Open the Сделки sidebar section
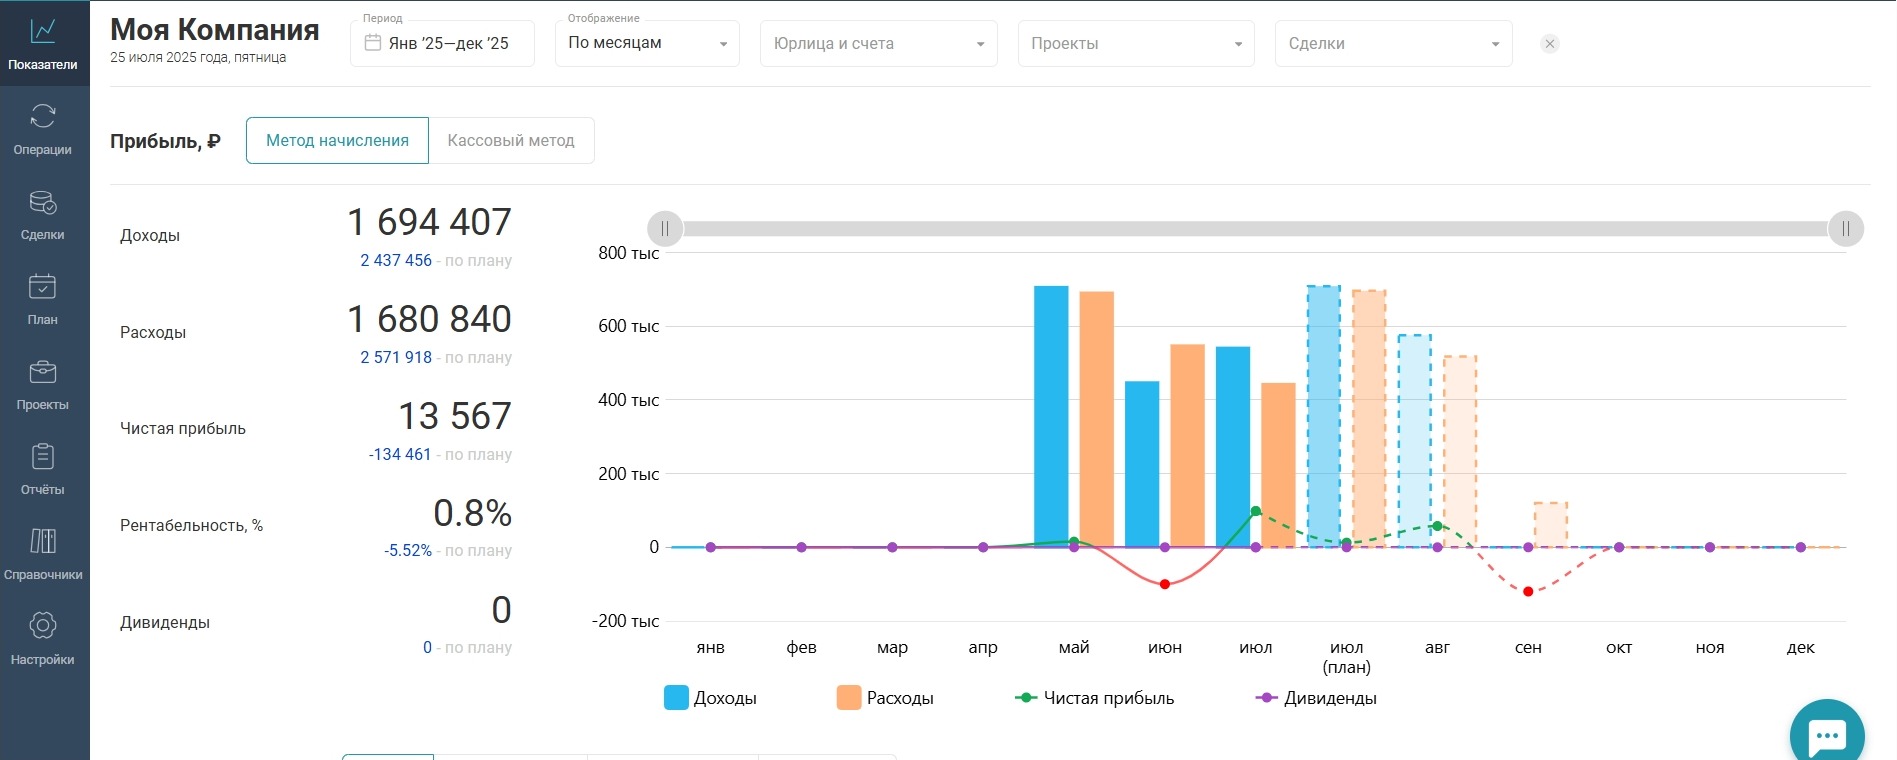1897x760 pixels. point(43,203)
